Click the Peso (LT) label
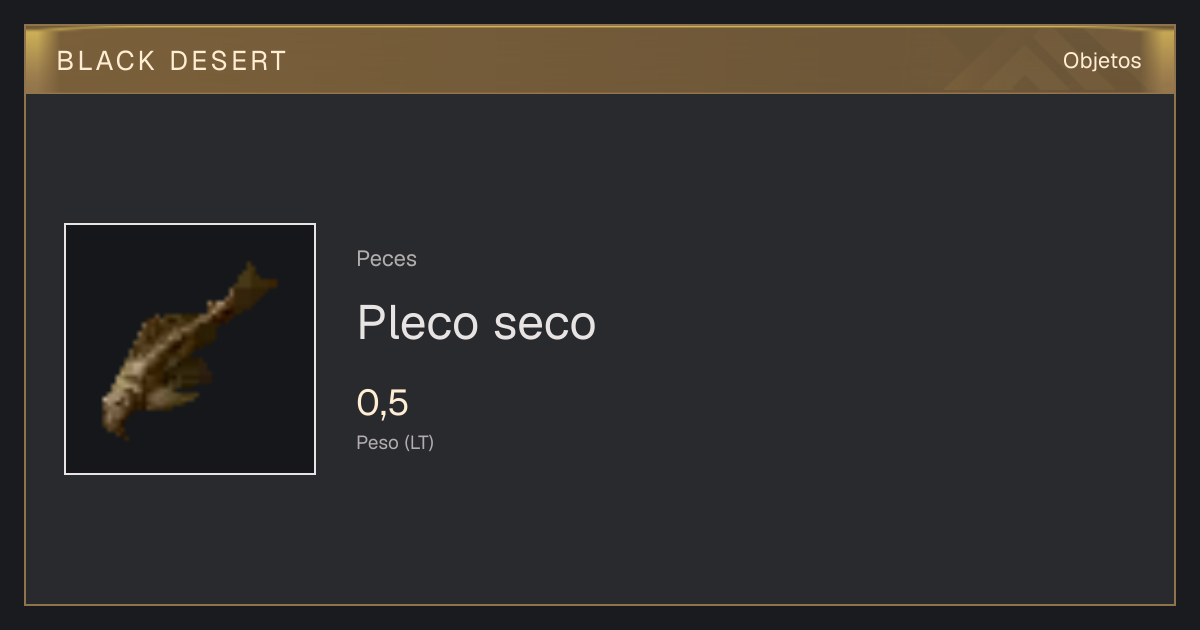Viewport: 1200px width, 630px height. (x=395, y=442)
